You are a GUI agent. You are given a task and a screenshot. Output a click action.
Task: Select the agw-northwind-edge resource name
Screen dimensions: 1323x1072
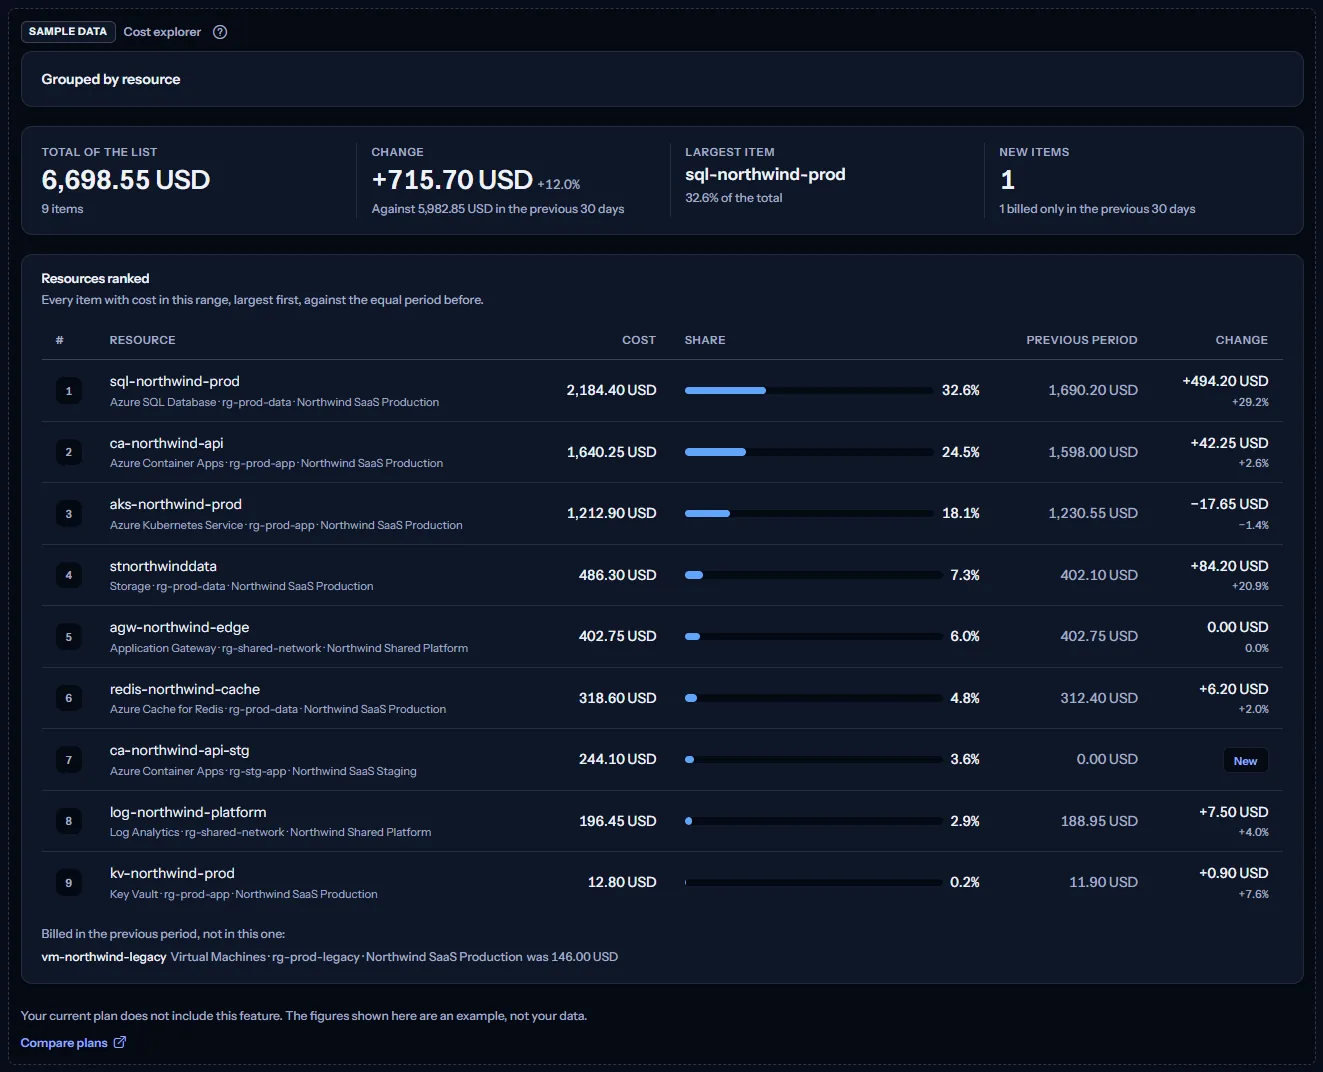(x=180, y=627)
